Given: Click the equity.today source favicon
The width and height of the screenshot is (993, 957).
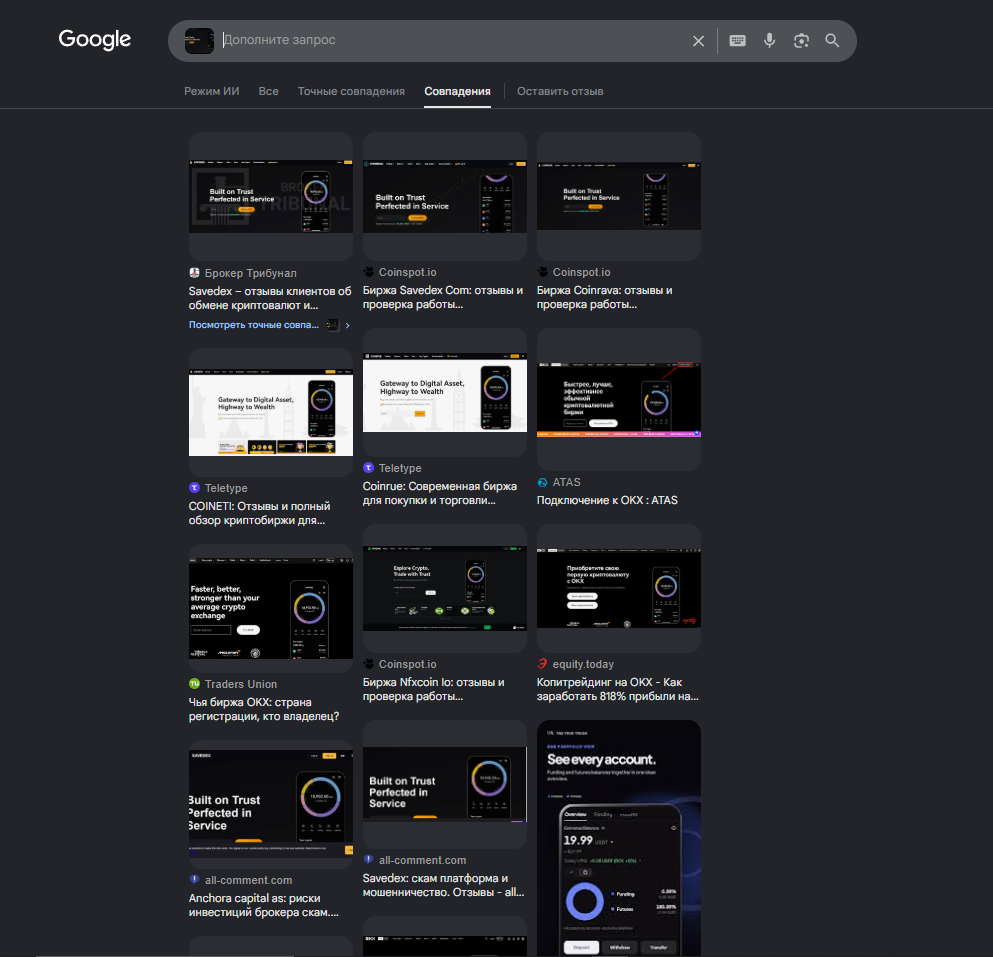Looking at the screenshot, I should click(x=542, y=664).
